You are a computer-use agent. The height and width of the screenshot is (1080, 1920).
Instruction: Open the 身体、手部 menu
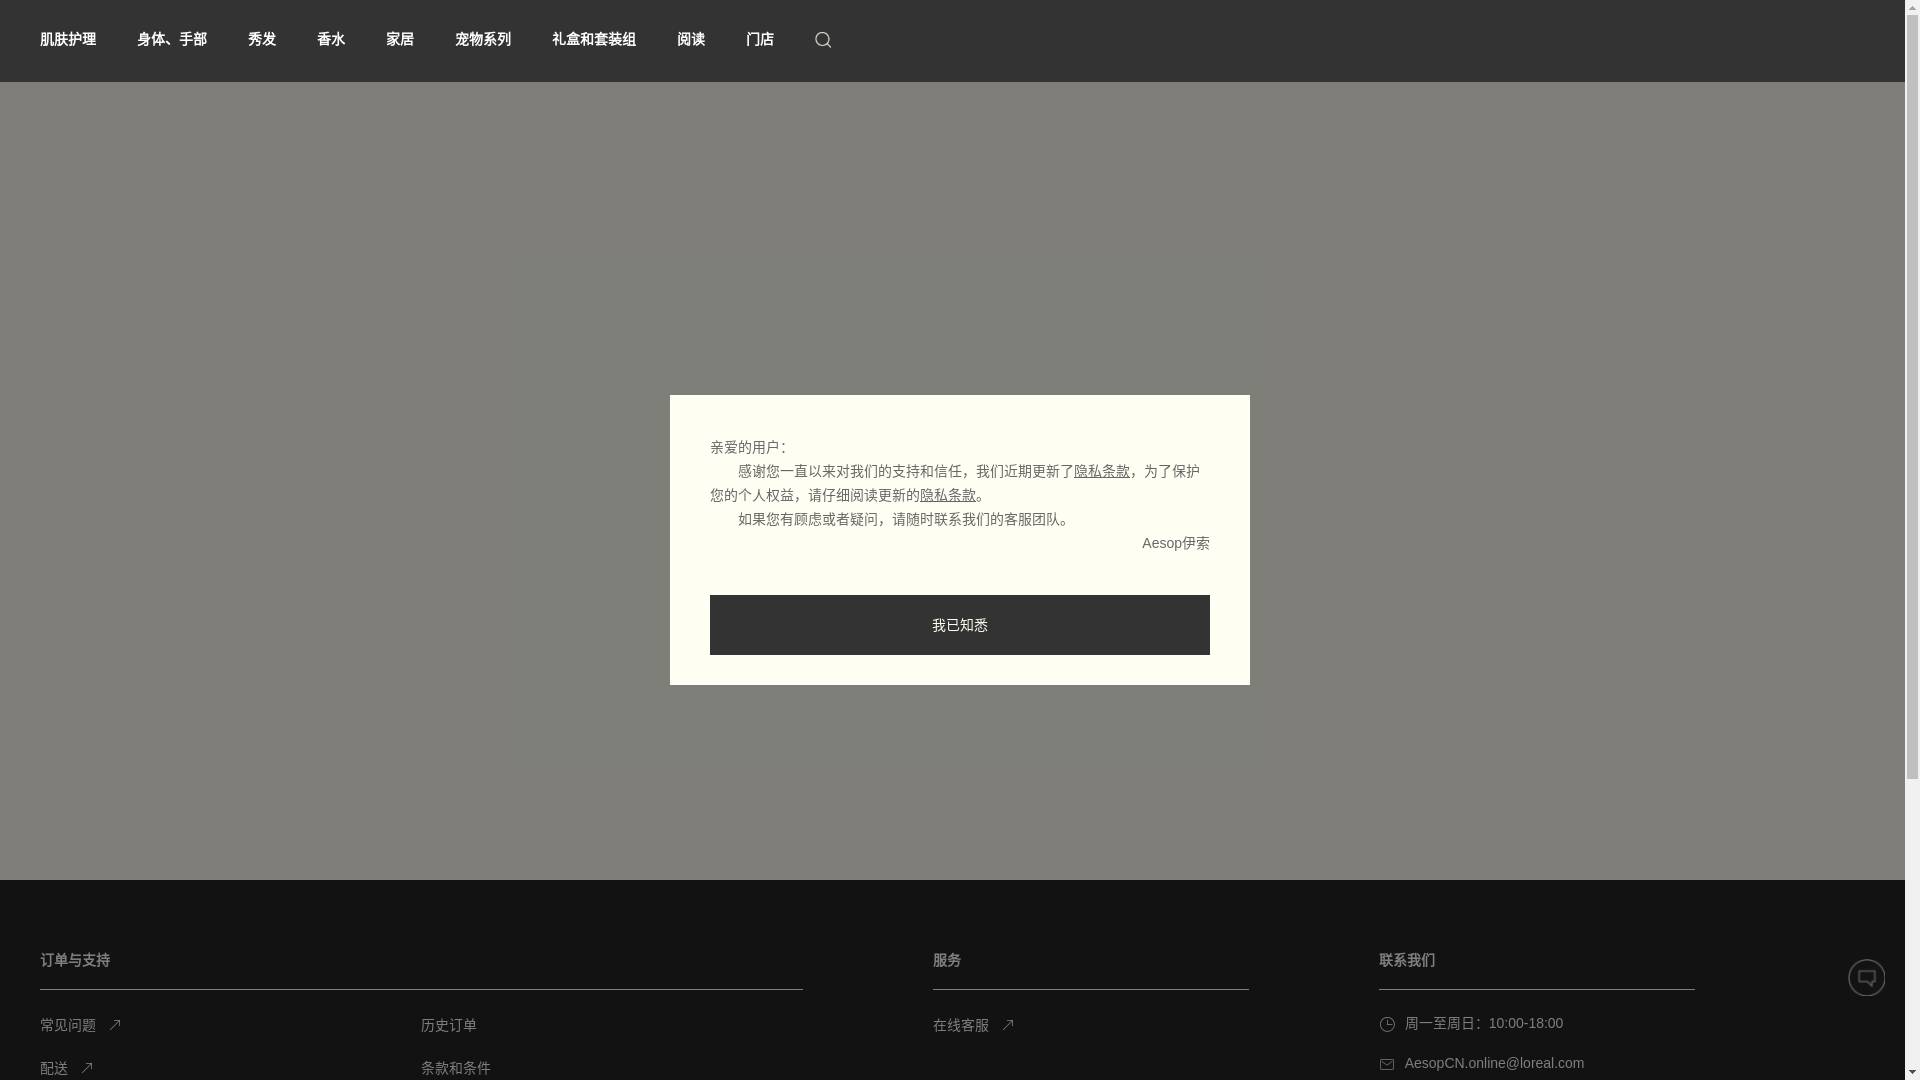click(172, 40)
